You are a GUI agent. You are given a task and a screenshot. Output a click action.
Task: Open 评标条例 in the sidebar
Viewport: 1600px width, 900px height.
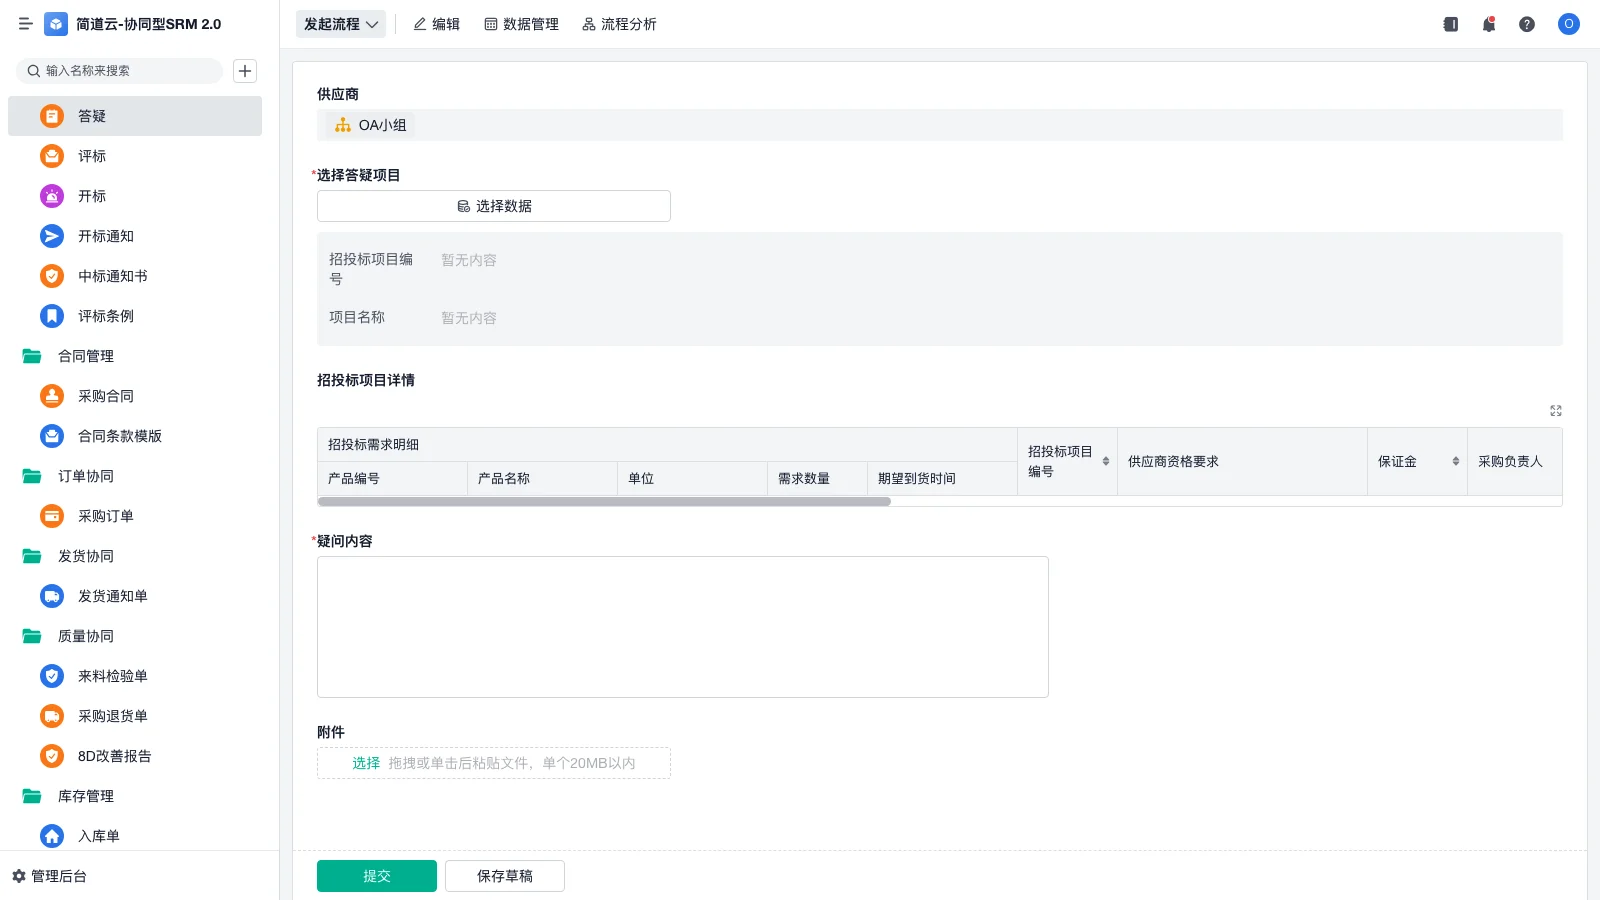coord(135,316)
